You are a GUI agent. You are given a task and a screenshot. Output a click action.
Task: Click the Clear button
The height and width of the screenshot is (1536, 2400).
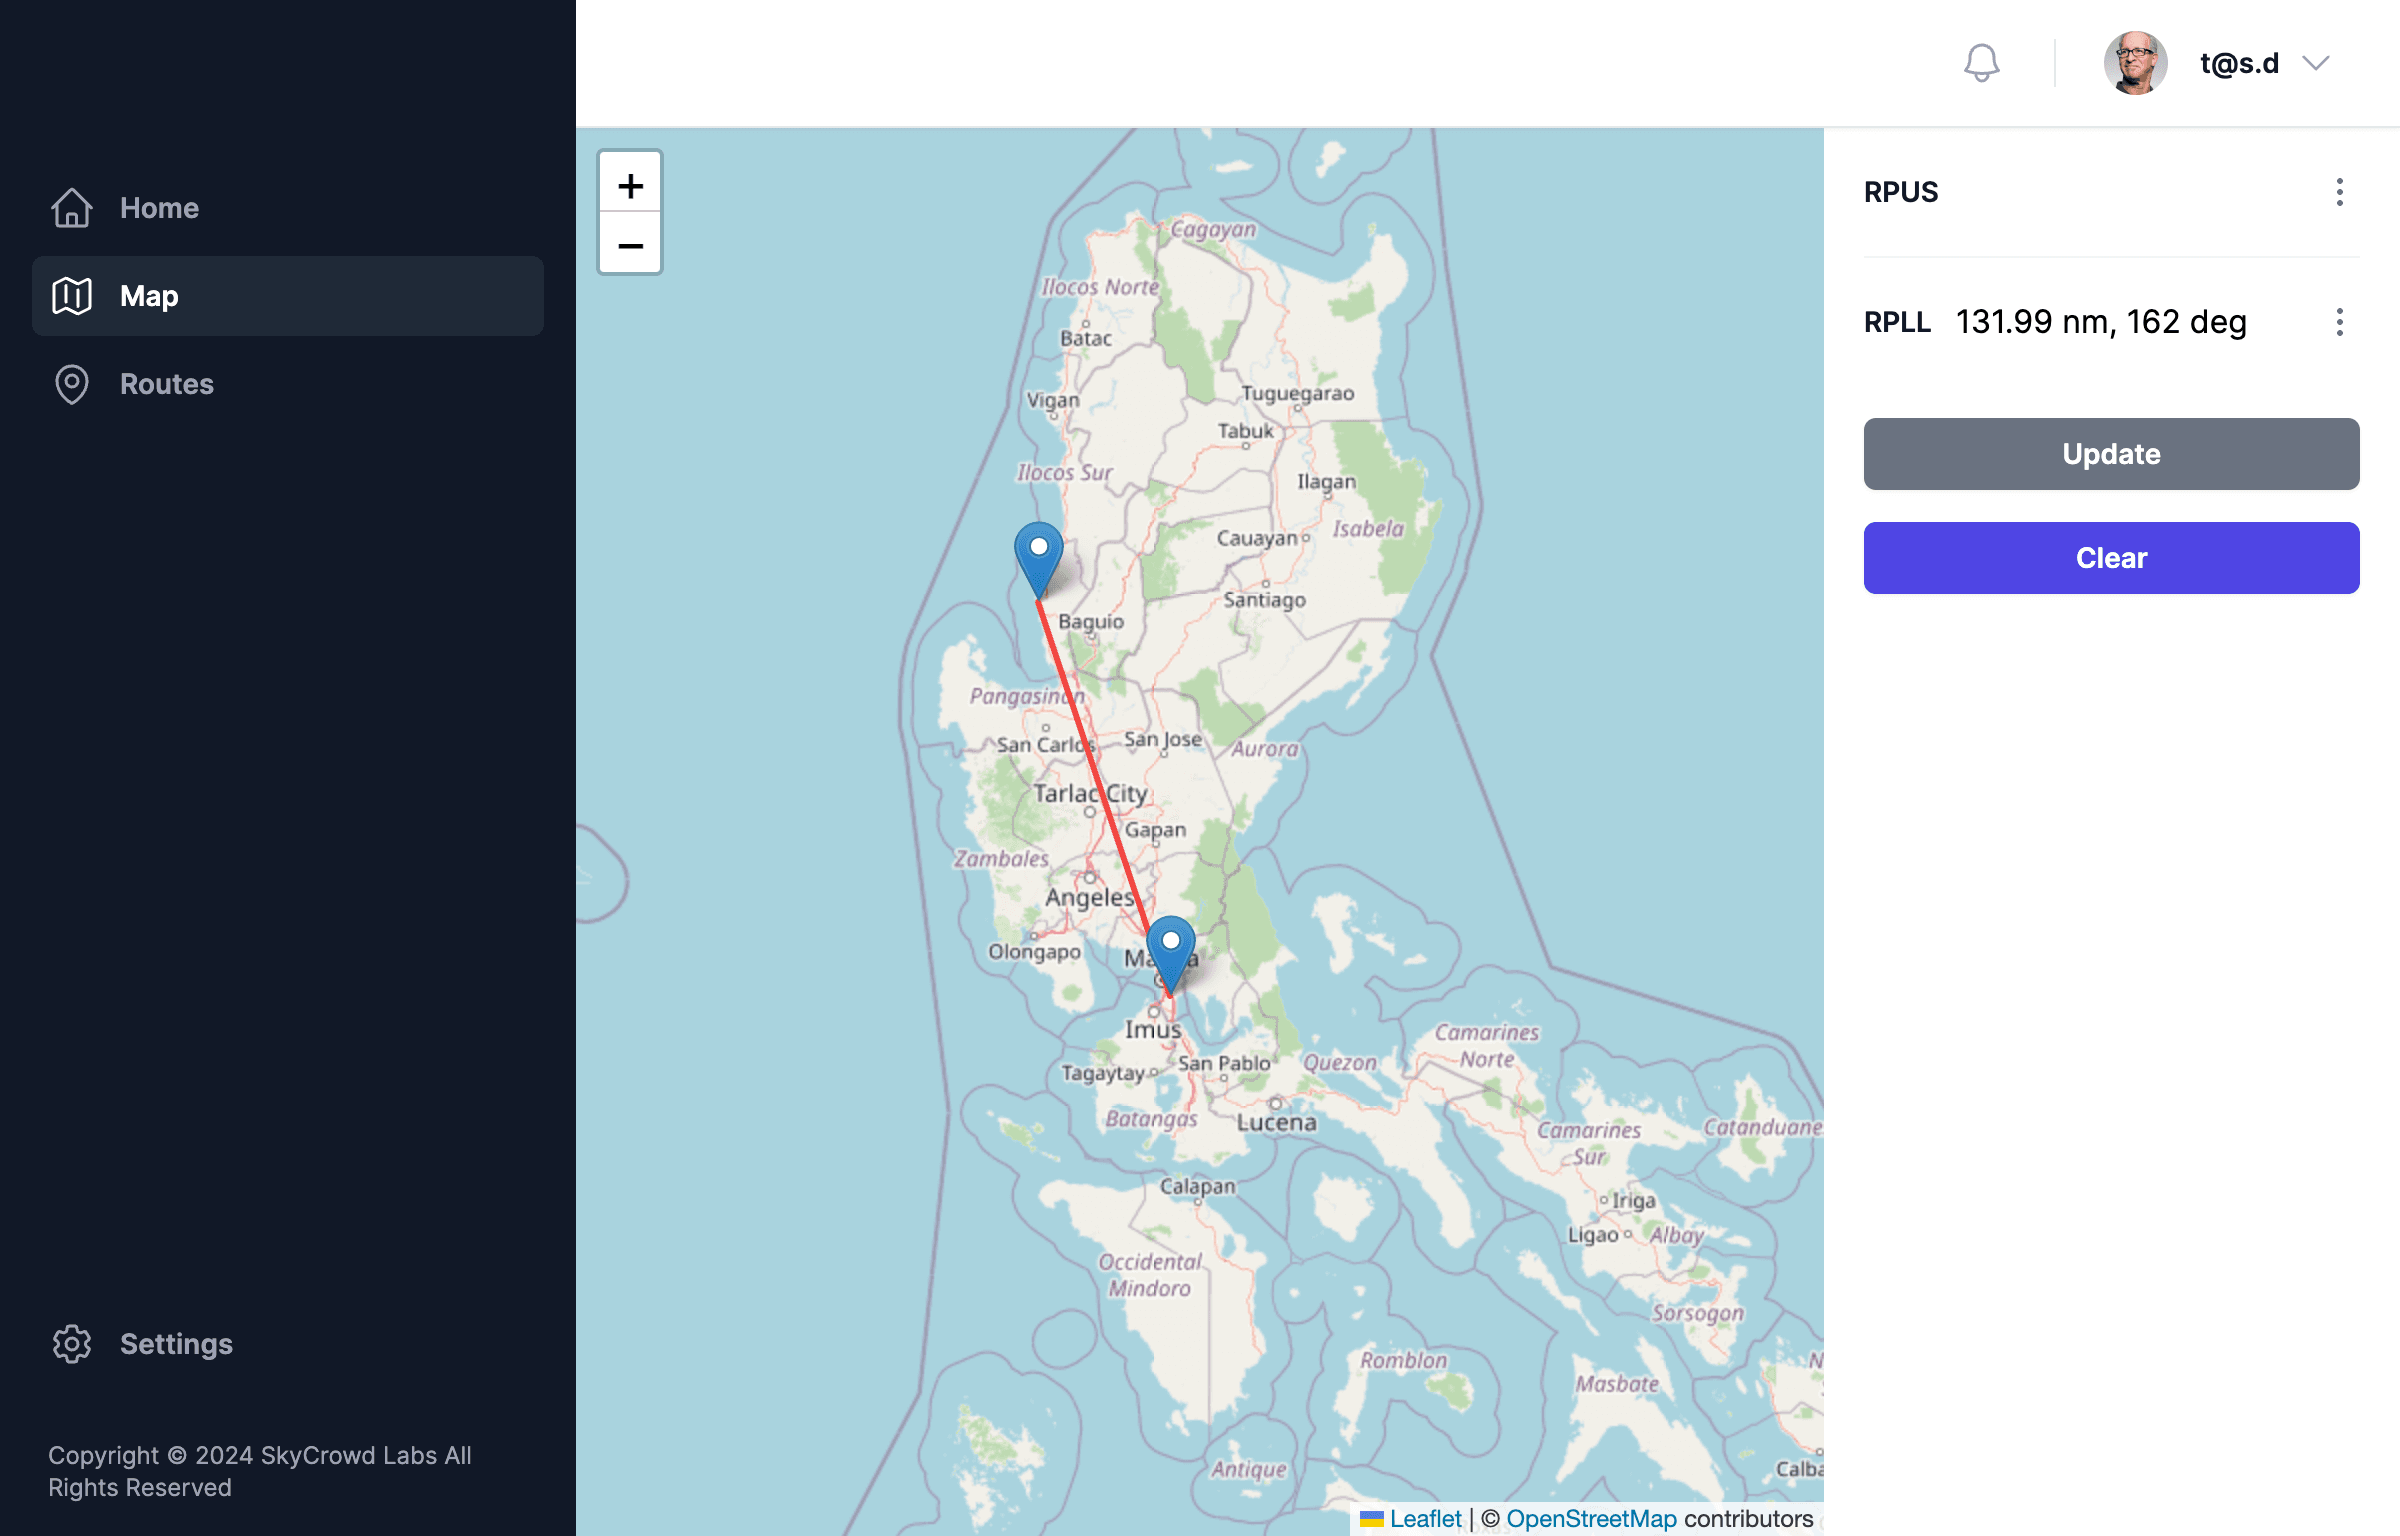(2111, 556)
